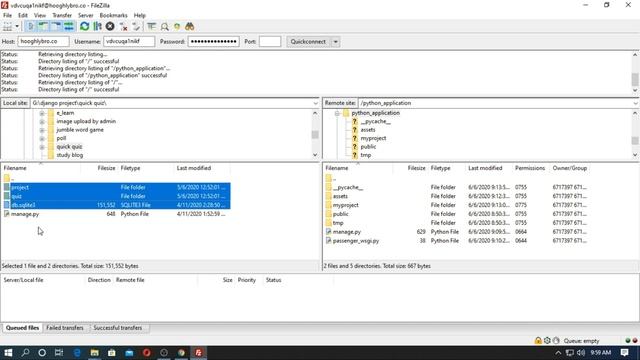This screenshot has height=360, width=640.
Task: Click the Host input field
Action: [43, 42]
